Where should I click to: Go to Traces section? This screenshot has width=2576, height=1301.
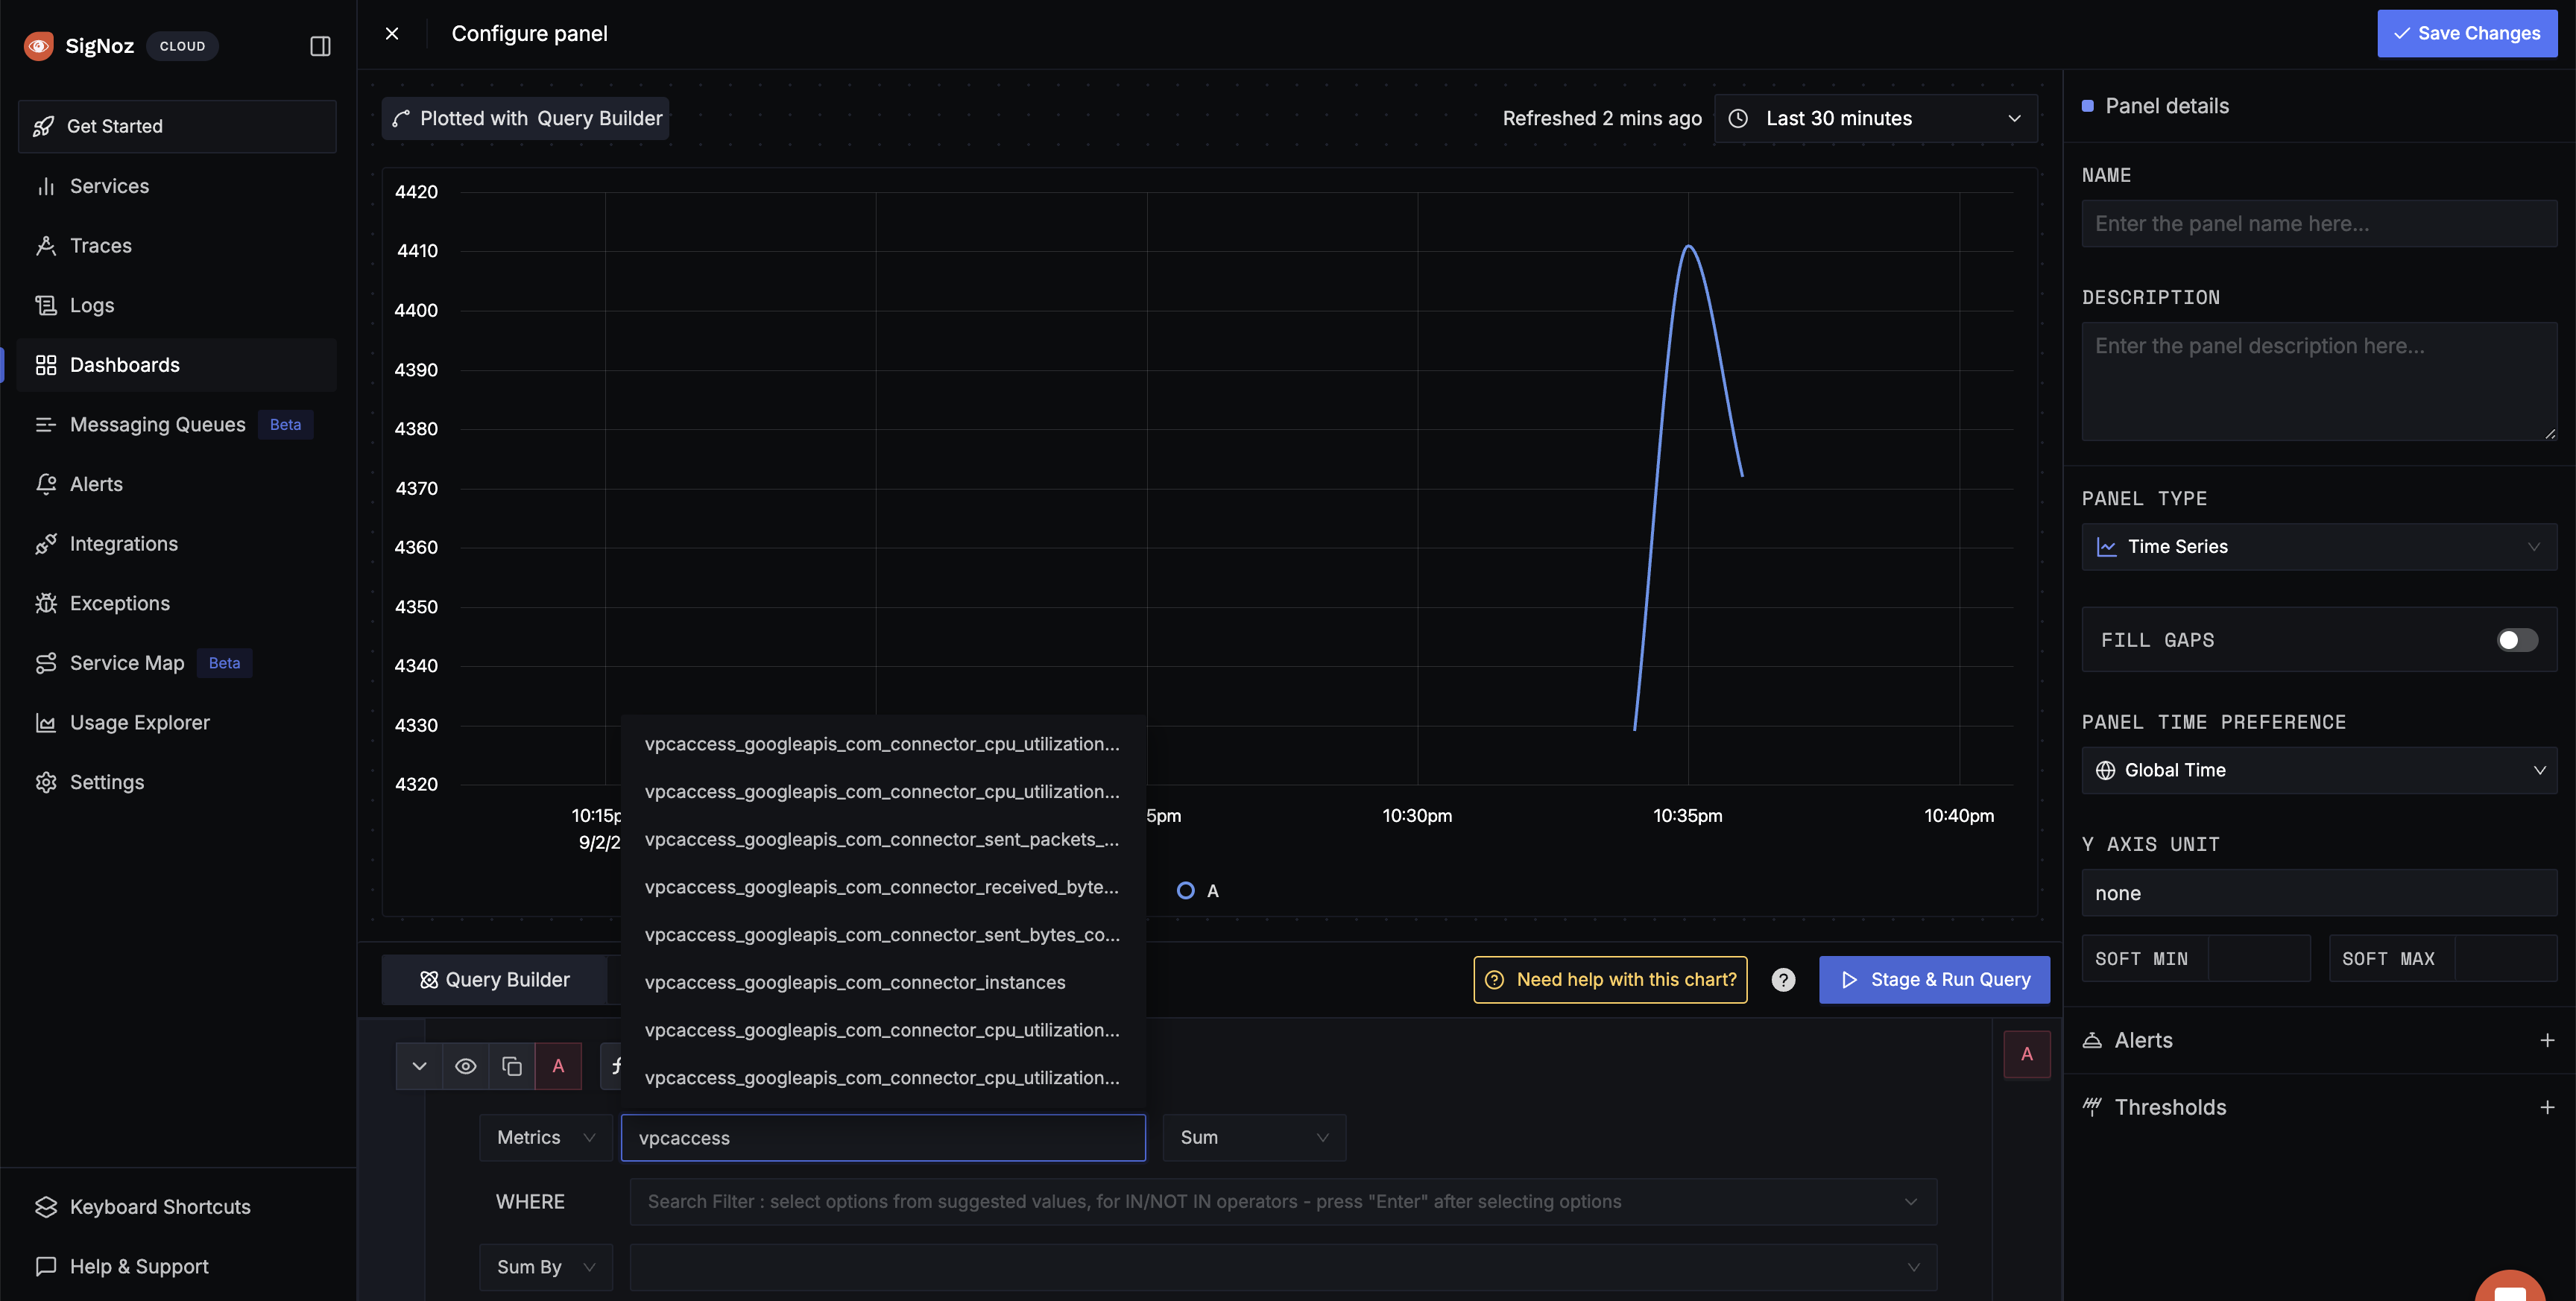177,246
